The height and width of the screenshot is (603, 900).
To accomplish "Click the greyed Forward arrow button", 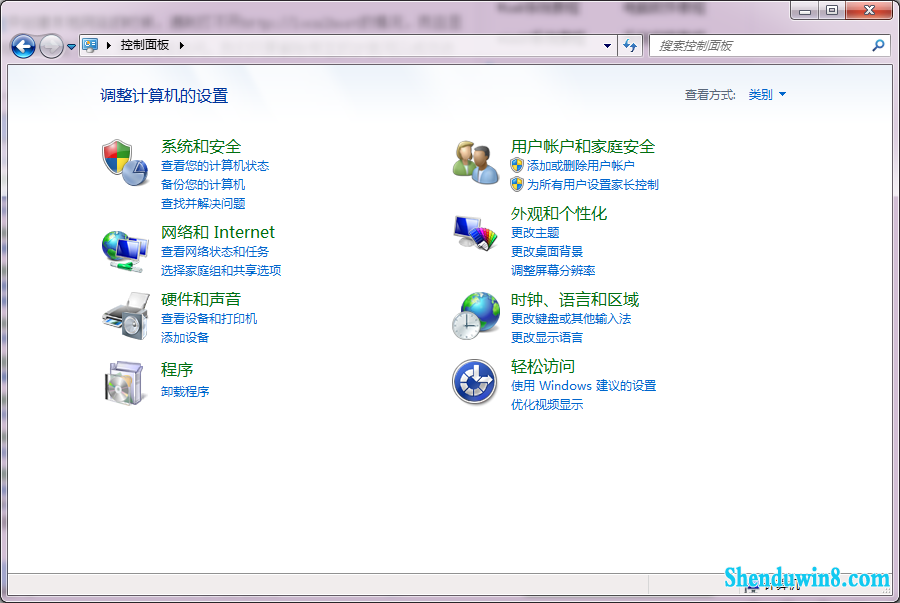I will pos(51,46).
